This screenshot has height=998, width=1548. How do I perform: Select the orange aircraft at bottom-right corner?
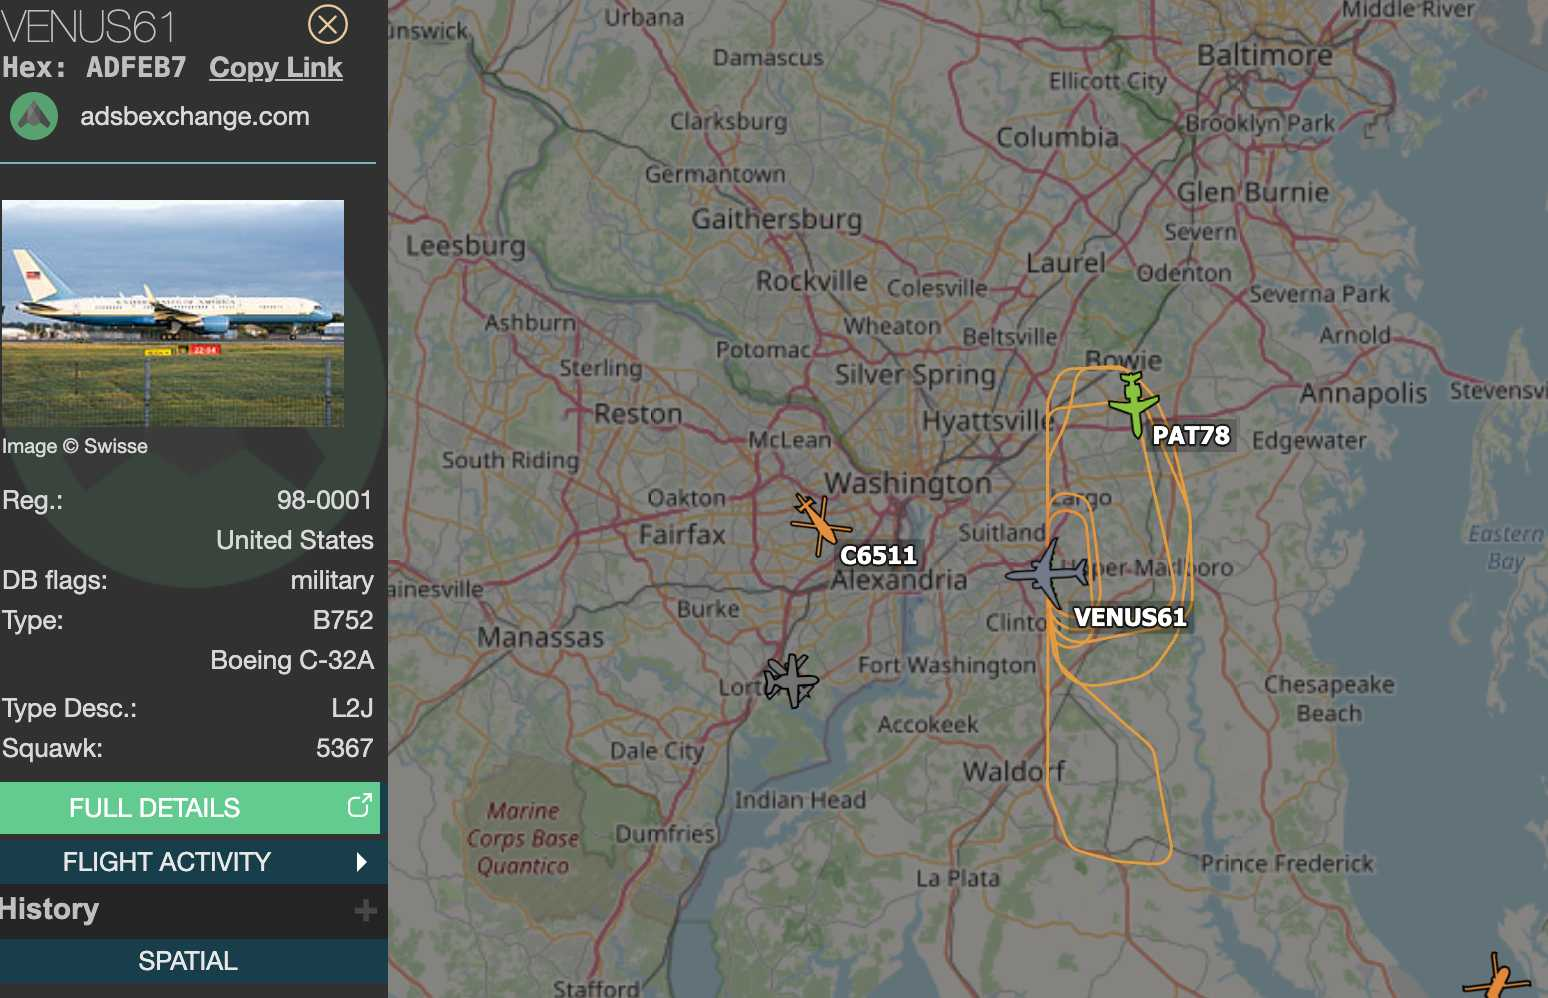pyautogui.click(x=1497, y=977)
